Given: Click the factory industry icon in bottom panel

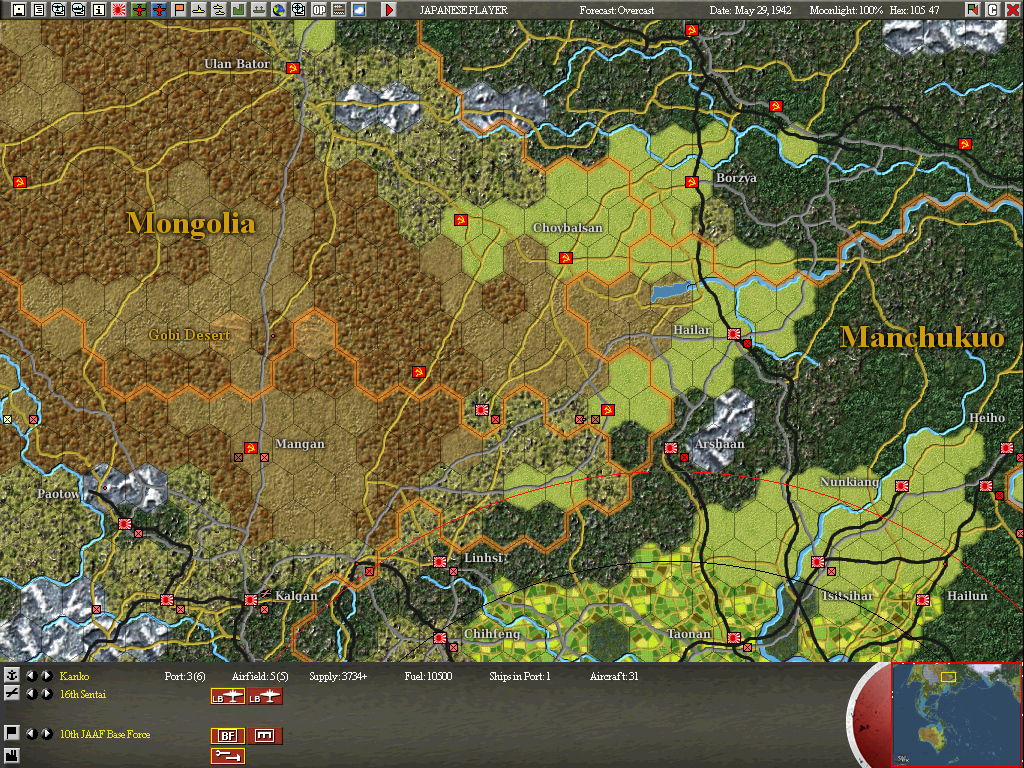Looking at the screenshot, I should coord(11,758).
